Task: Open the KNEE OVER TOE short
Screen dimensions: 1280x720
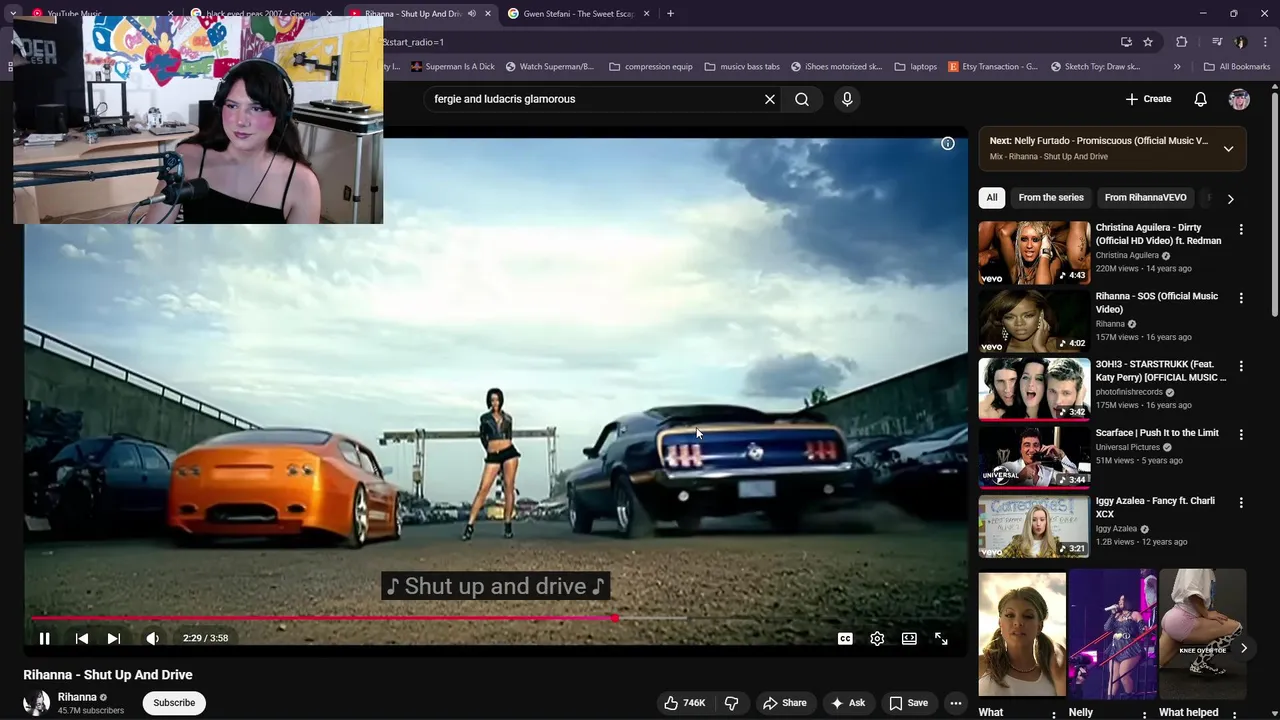Action: [1203, 633]
